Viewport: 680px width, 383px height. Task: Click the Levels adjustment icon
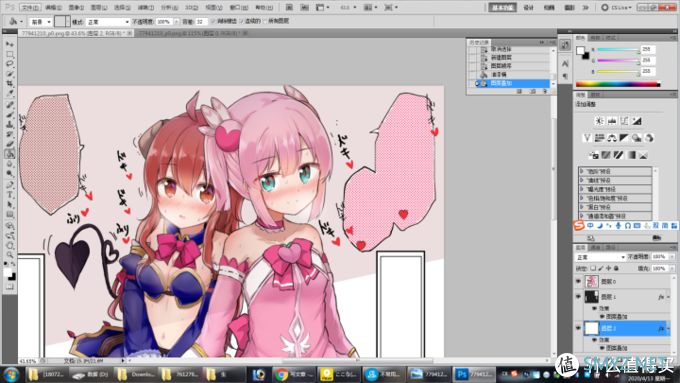[x=612, y=121]
